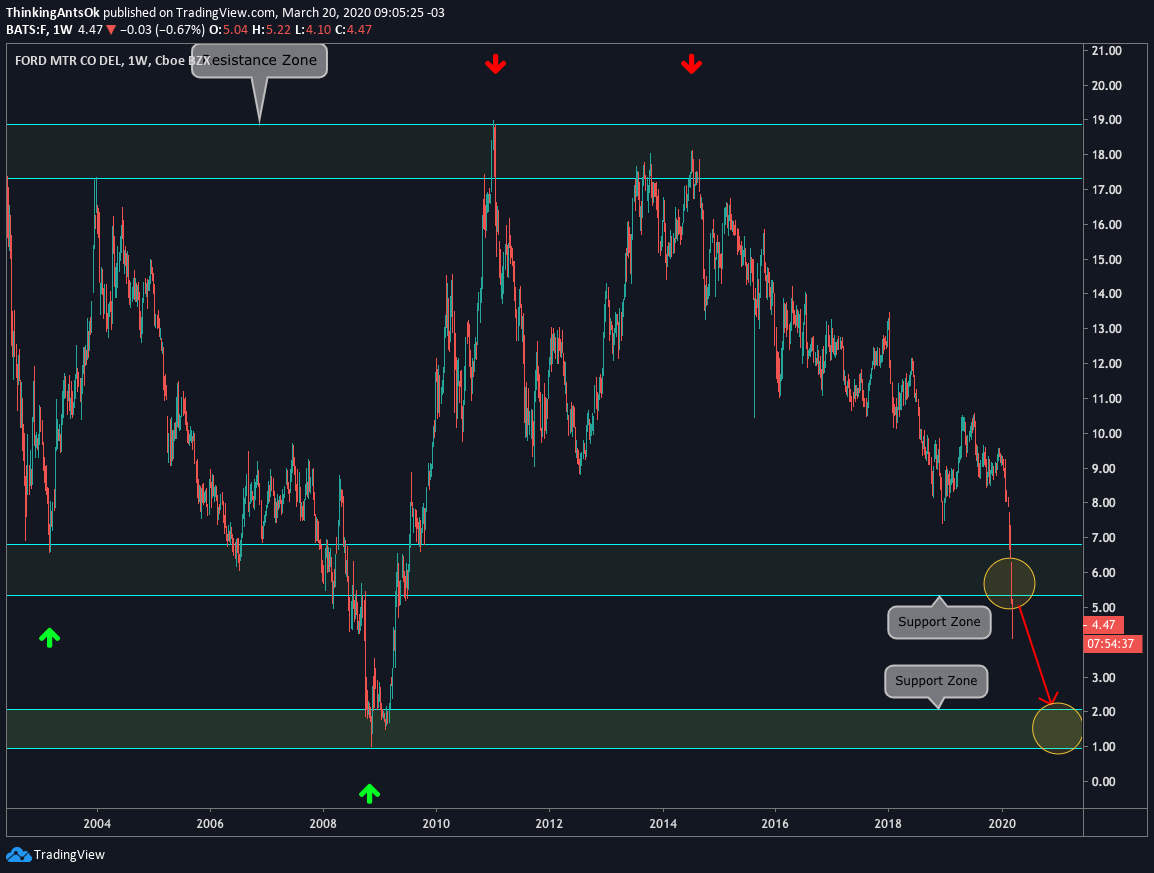
Task: Click the Support Zone label near 3.00
Action: 936,681
